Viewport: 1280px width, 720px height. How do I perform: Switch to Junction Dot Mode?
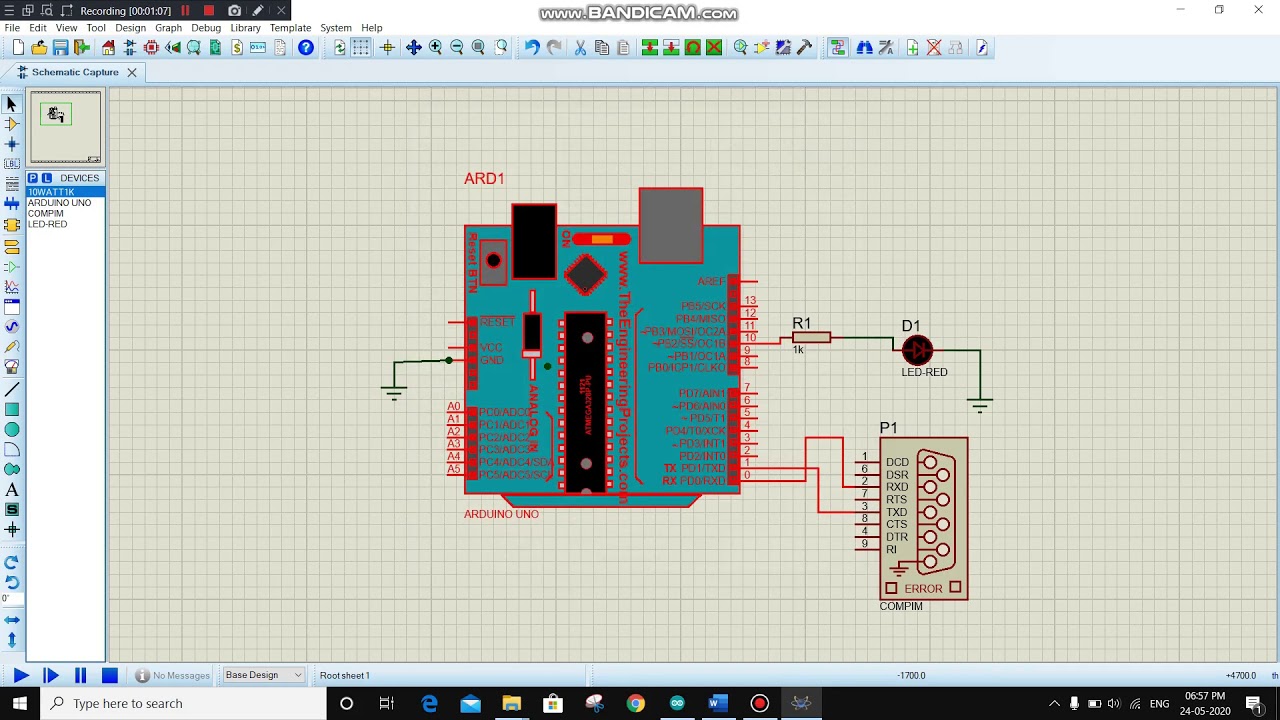click(12, 144)
